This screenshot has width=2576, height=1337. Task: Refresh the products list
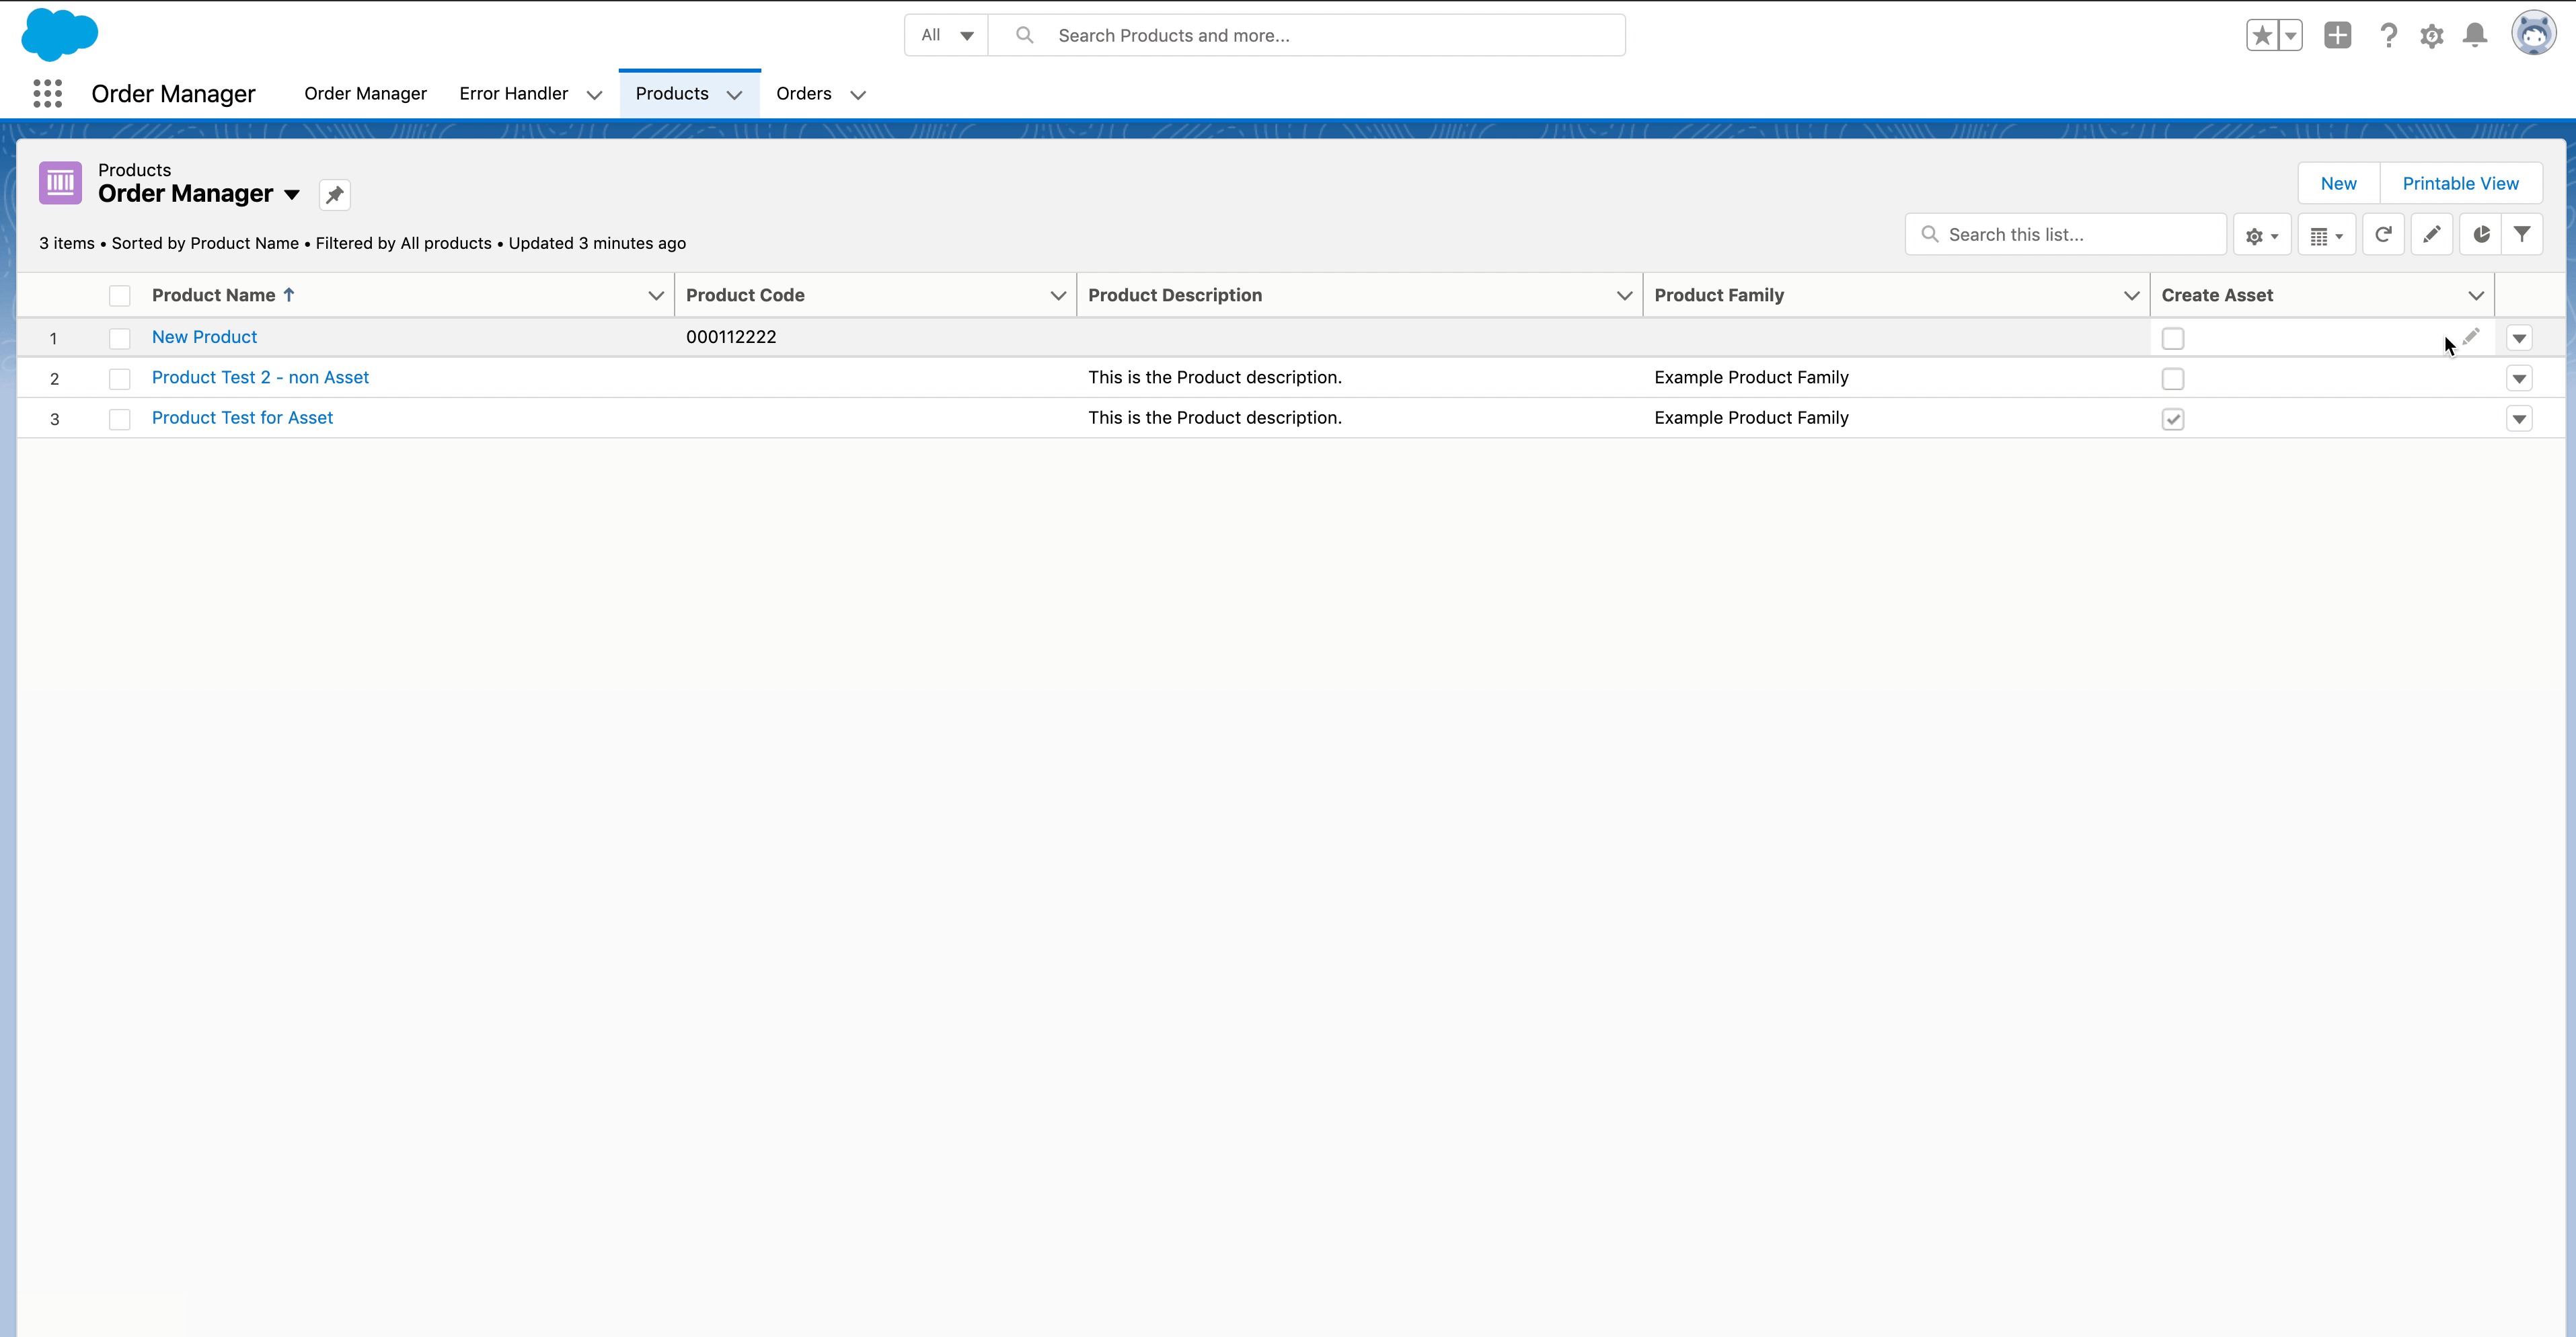pos(2383,235)
